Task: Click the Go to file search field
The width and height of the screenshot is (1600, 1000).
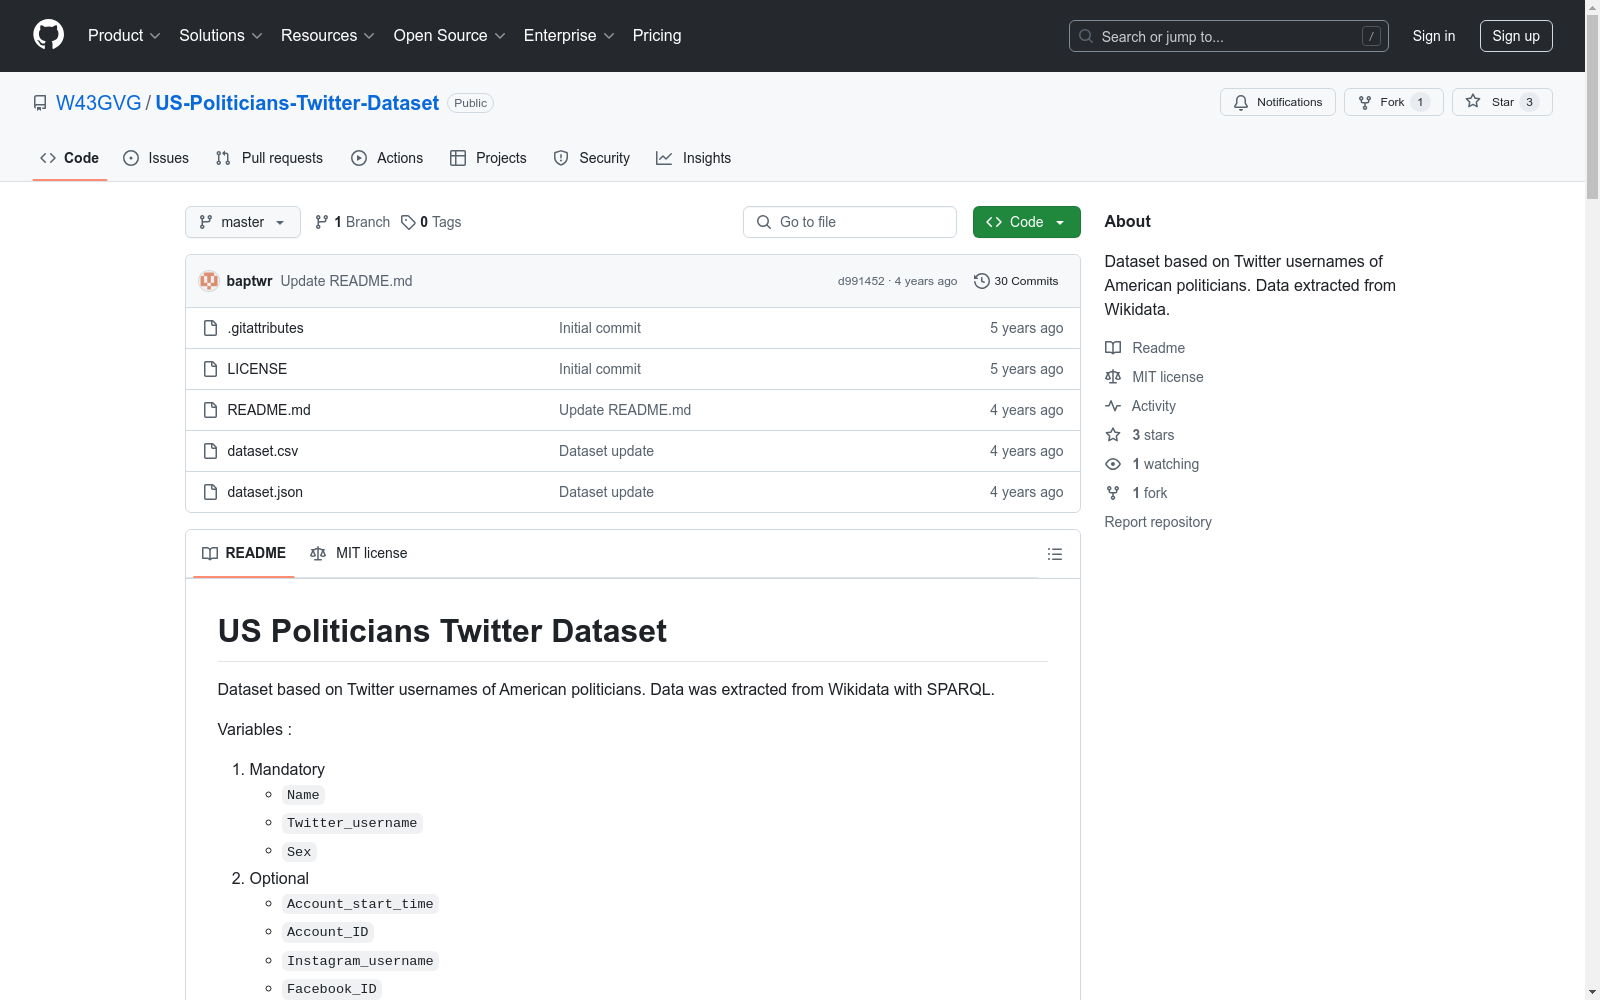Action: pos(850,222)
